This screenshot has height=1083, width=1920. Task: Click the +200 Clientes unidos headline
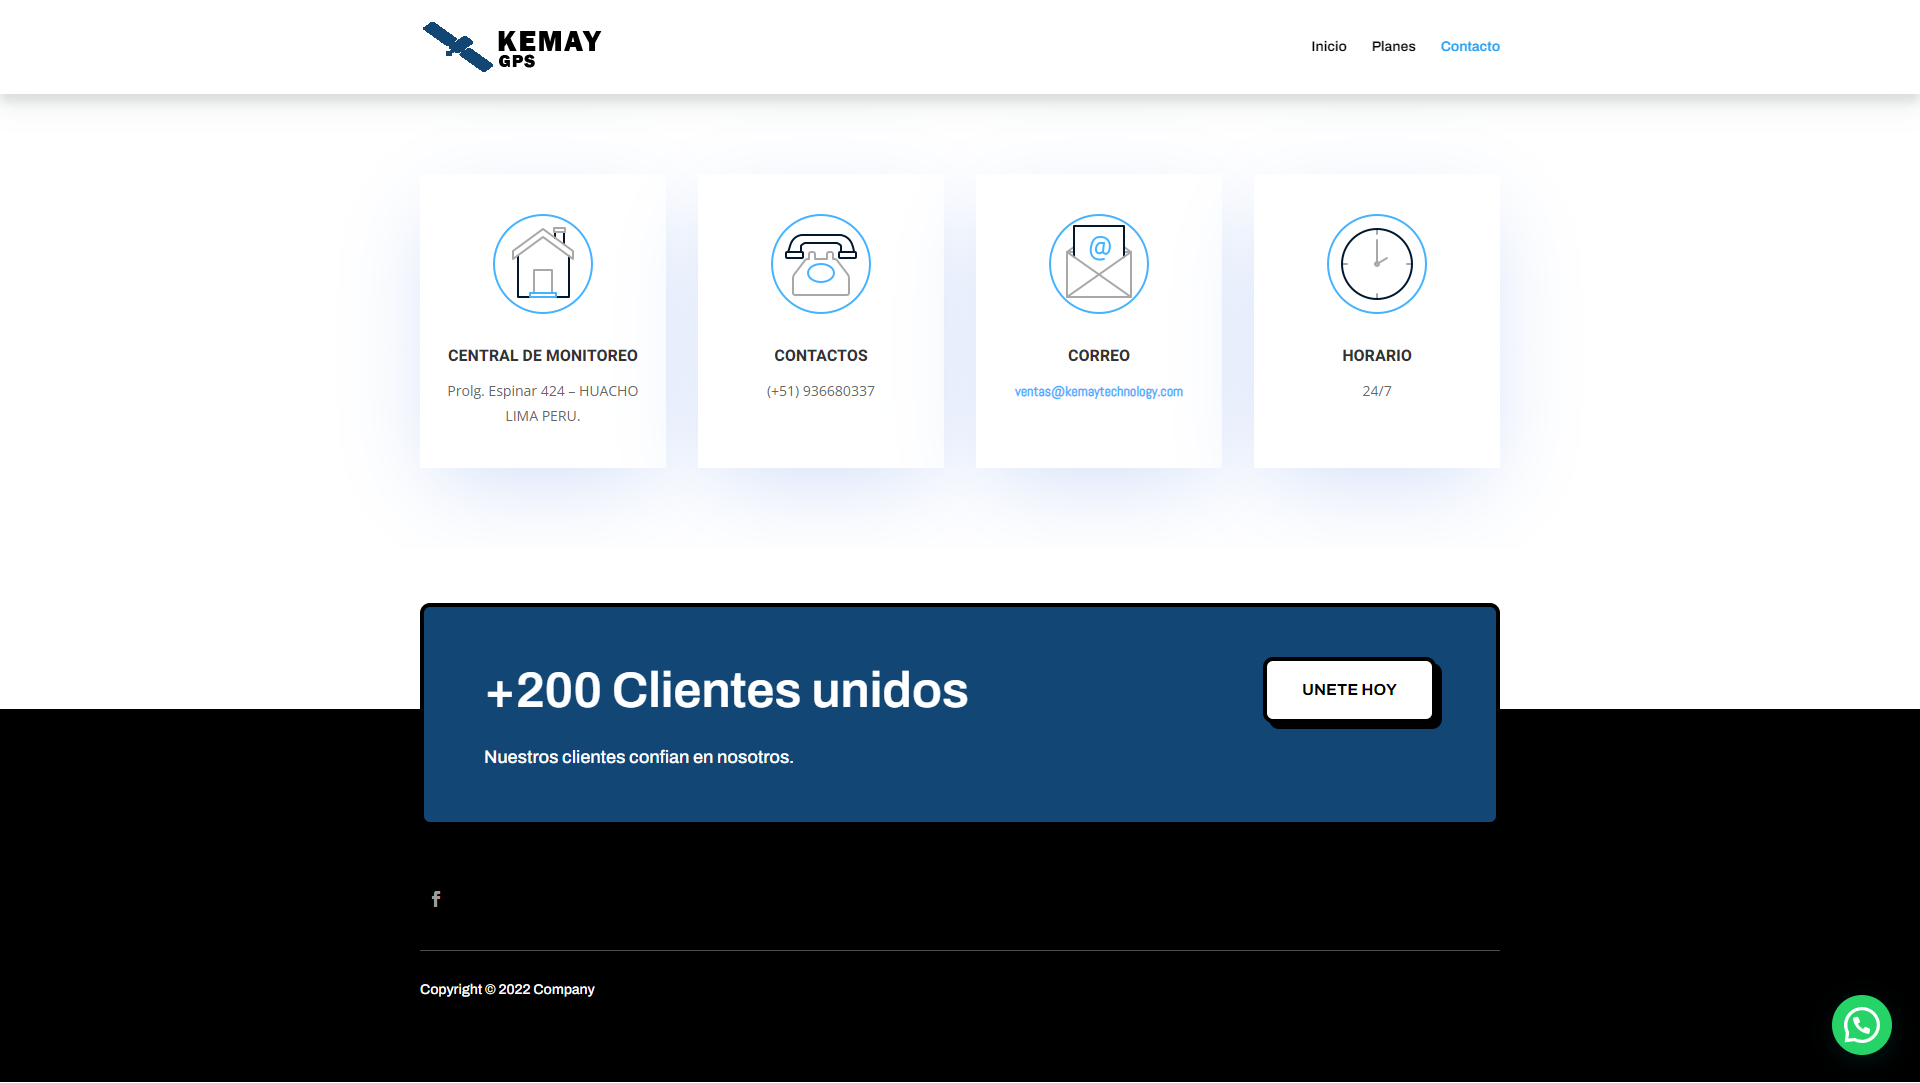[726, 690]
